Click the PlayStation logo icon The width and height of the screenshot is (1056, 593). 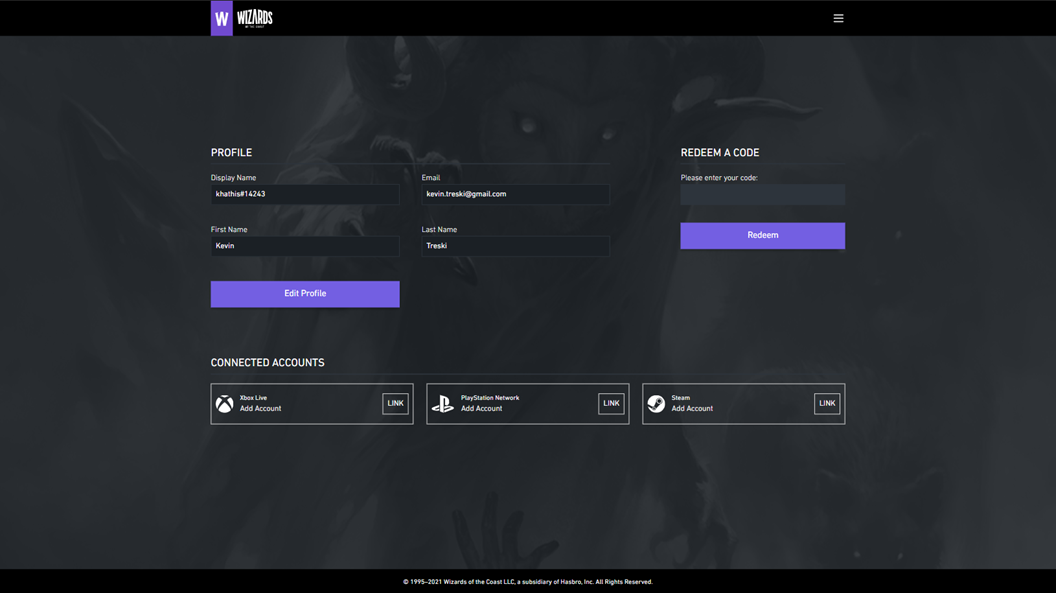tap(442, 404)
